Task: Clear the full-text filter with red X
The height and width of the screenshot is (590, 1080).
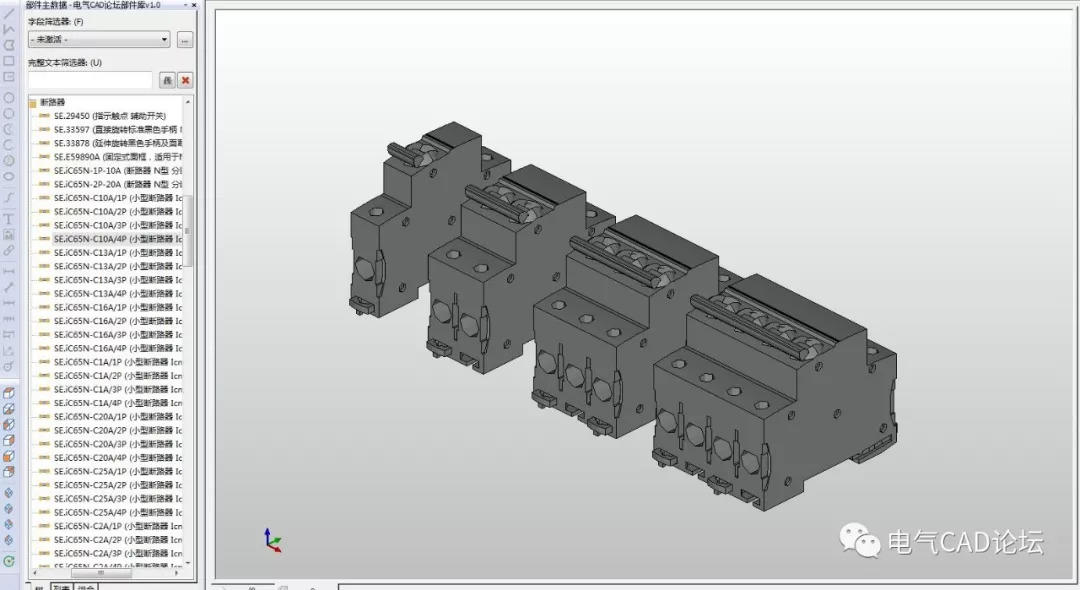Action: 185,80
